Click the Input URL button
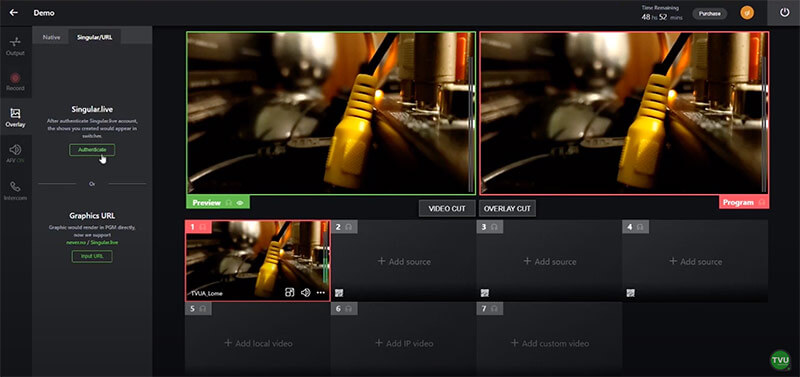The width and height of the screenshot is (800, 377). (92, 256)
